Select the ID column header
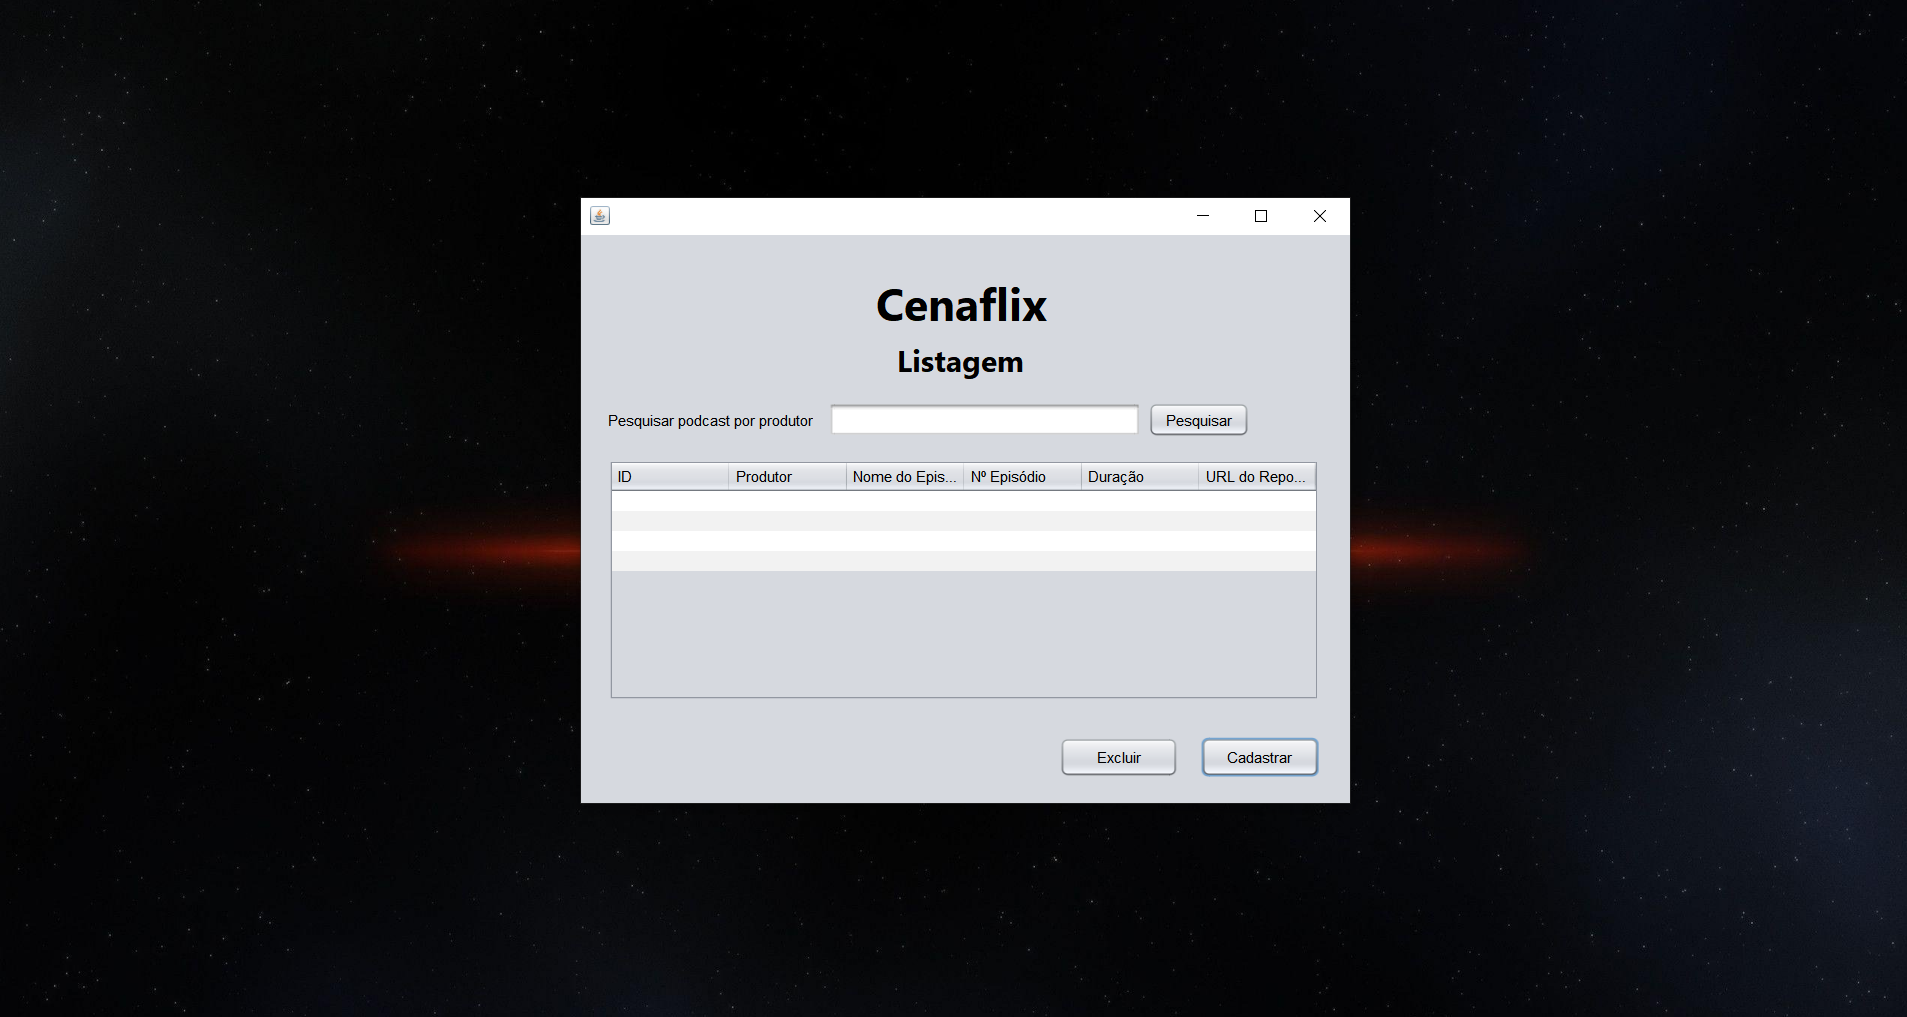This screenshot has width=1907, height=1017. point(670,477)
